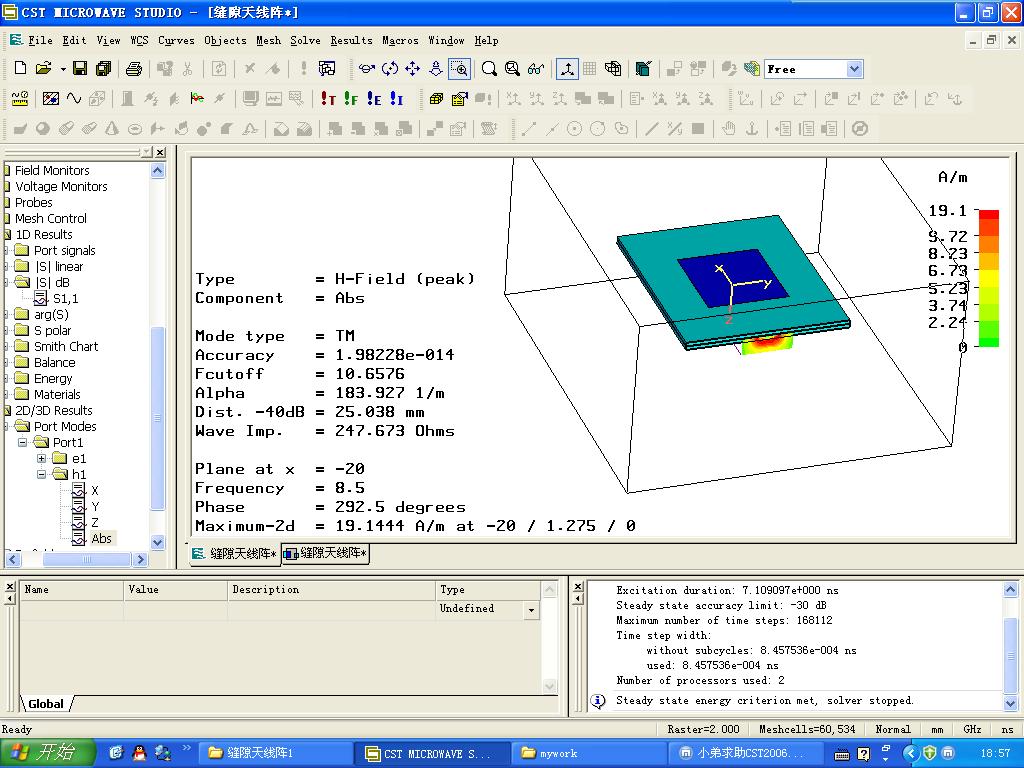Activate the Zoom rectangle tool

tap(459, 69)
